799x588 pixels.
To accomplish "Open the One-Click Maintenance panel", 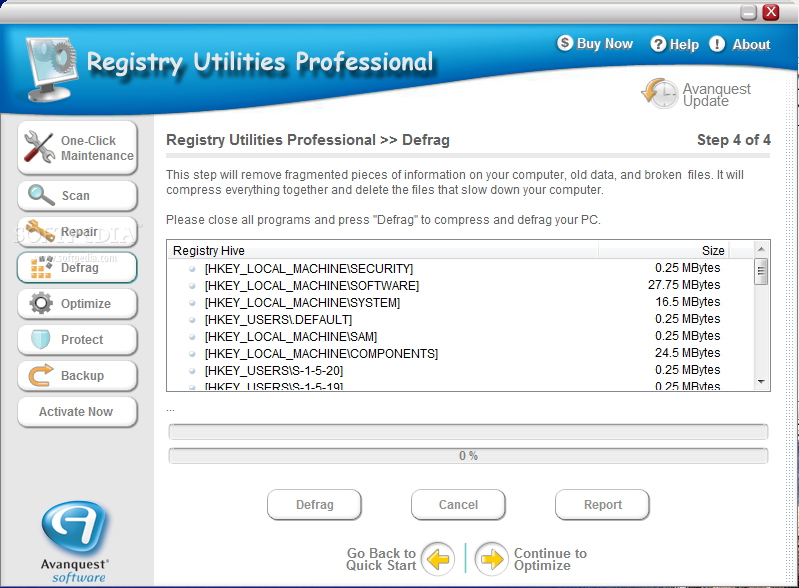I will pyautogui.click(x=77, y=148).
